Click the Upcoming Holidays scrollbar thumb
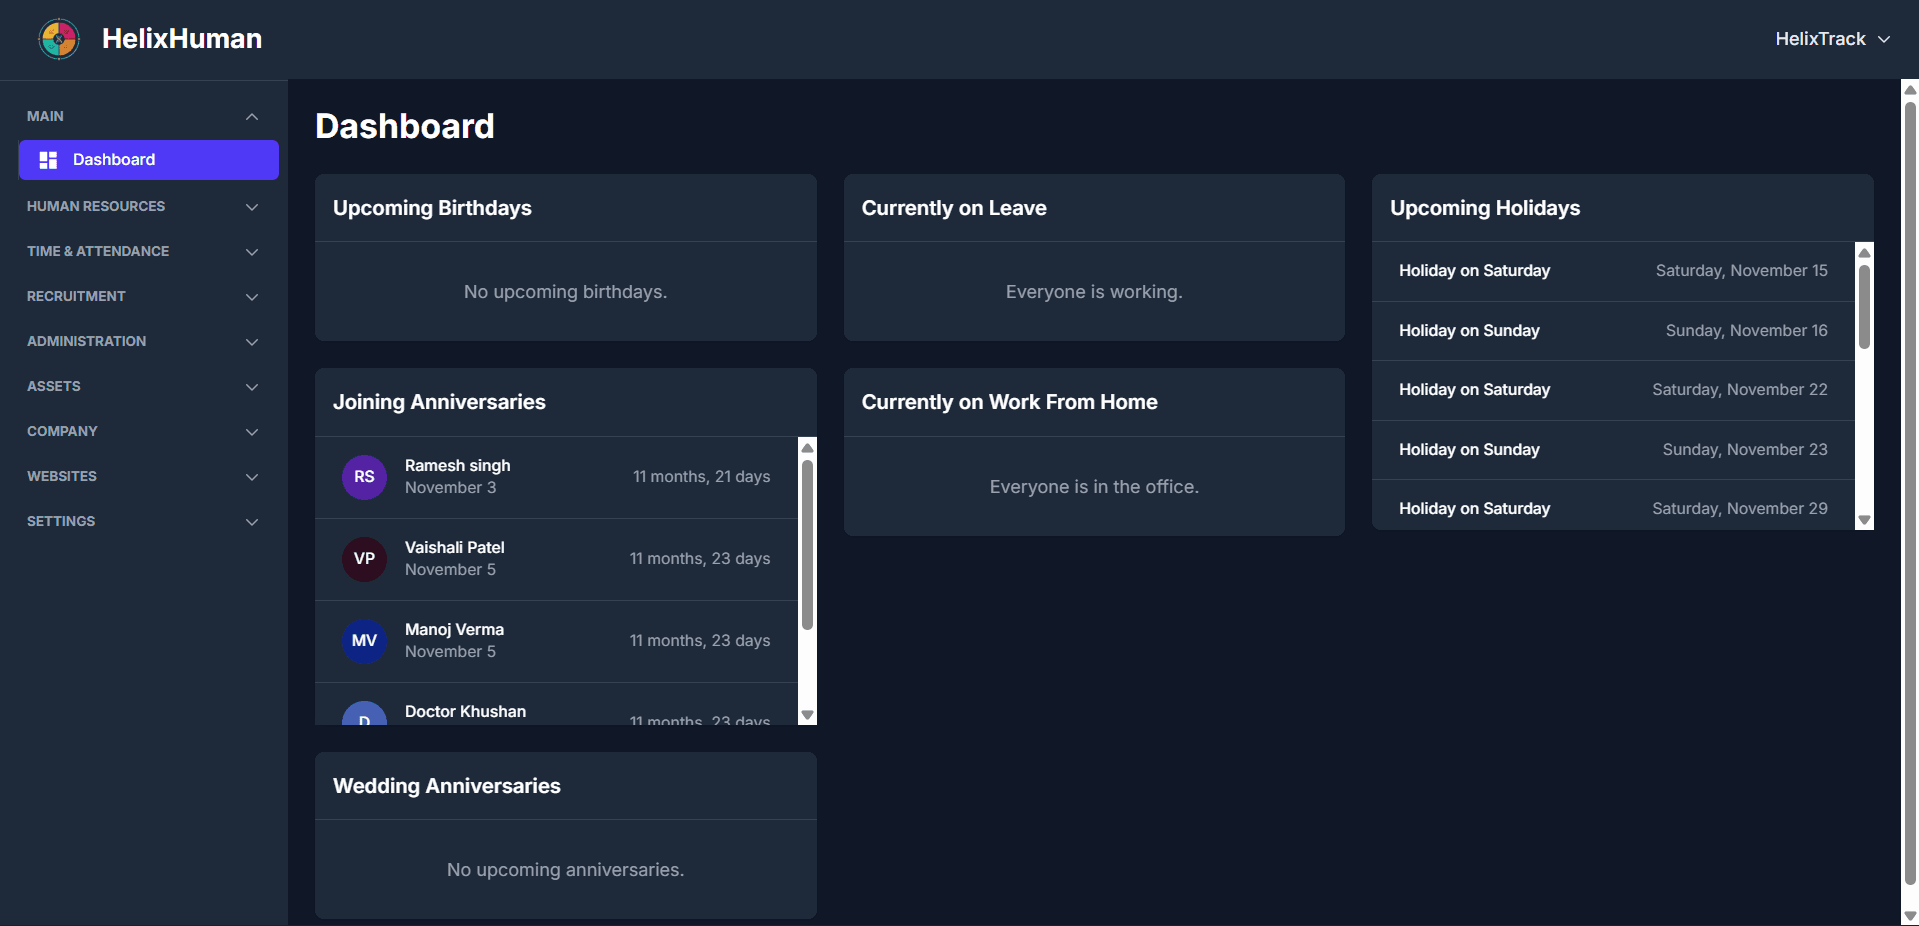The width and height of the screenshot is (1919, 926). (x=1864, y=306)
